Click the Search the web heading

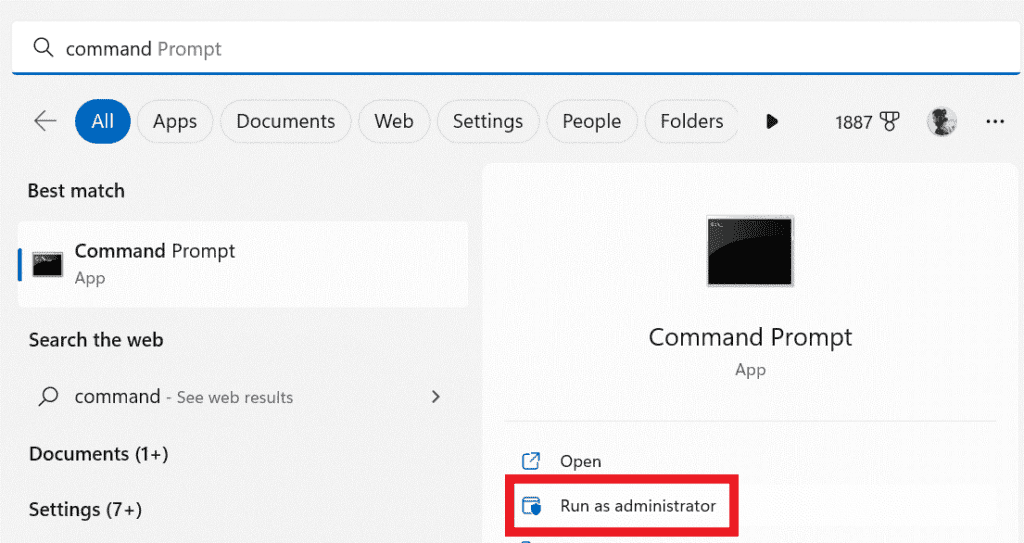point(96,340)
